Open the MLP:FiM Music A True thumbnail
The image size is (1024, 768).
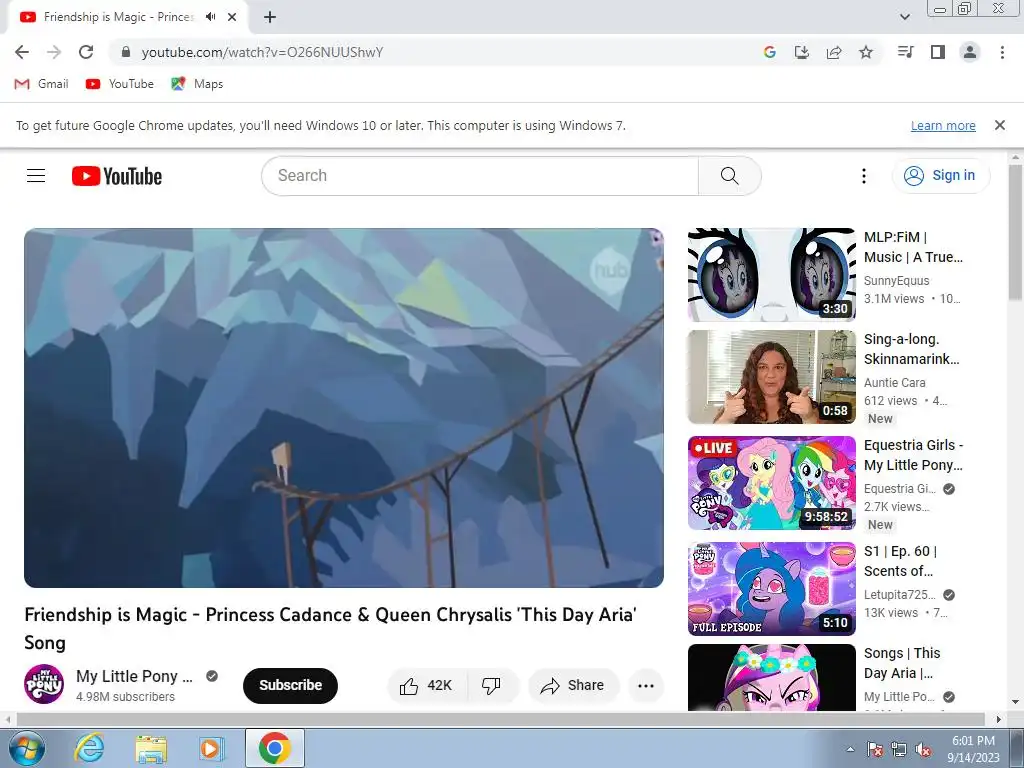pos(771,274)
